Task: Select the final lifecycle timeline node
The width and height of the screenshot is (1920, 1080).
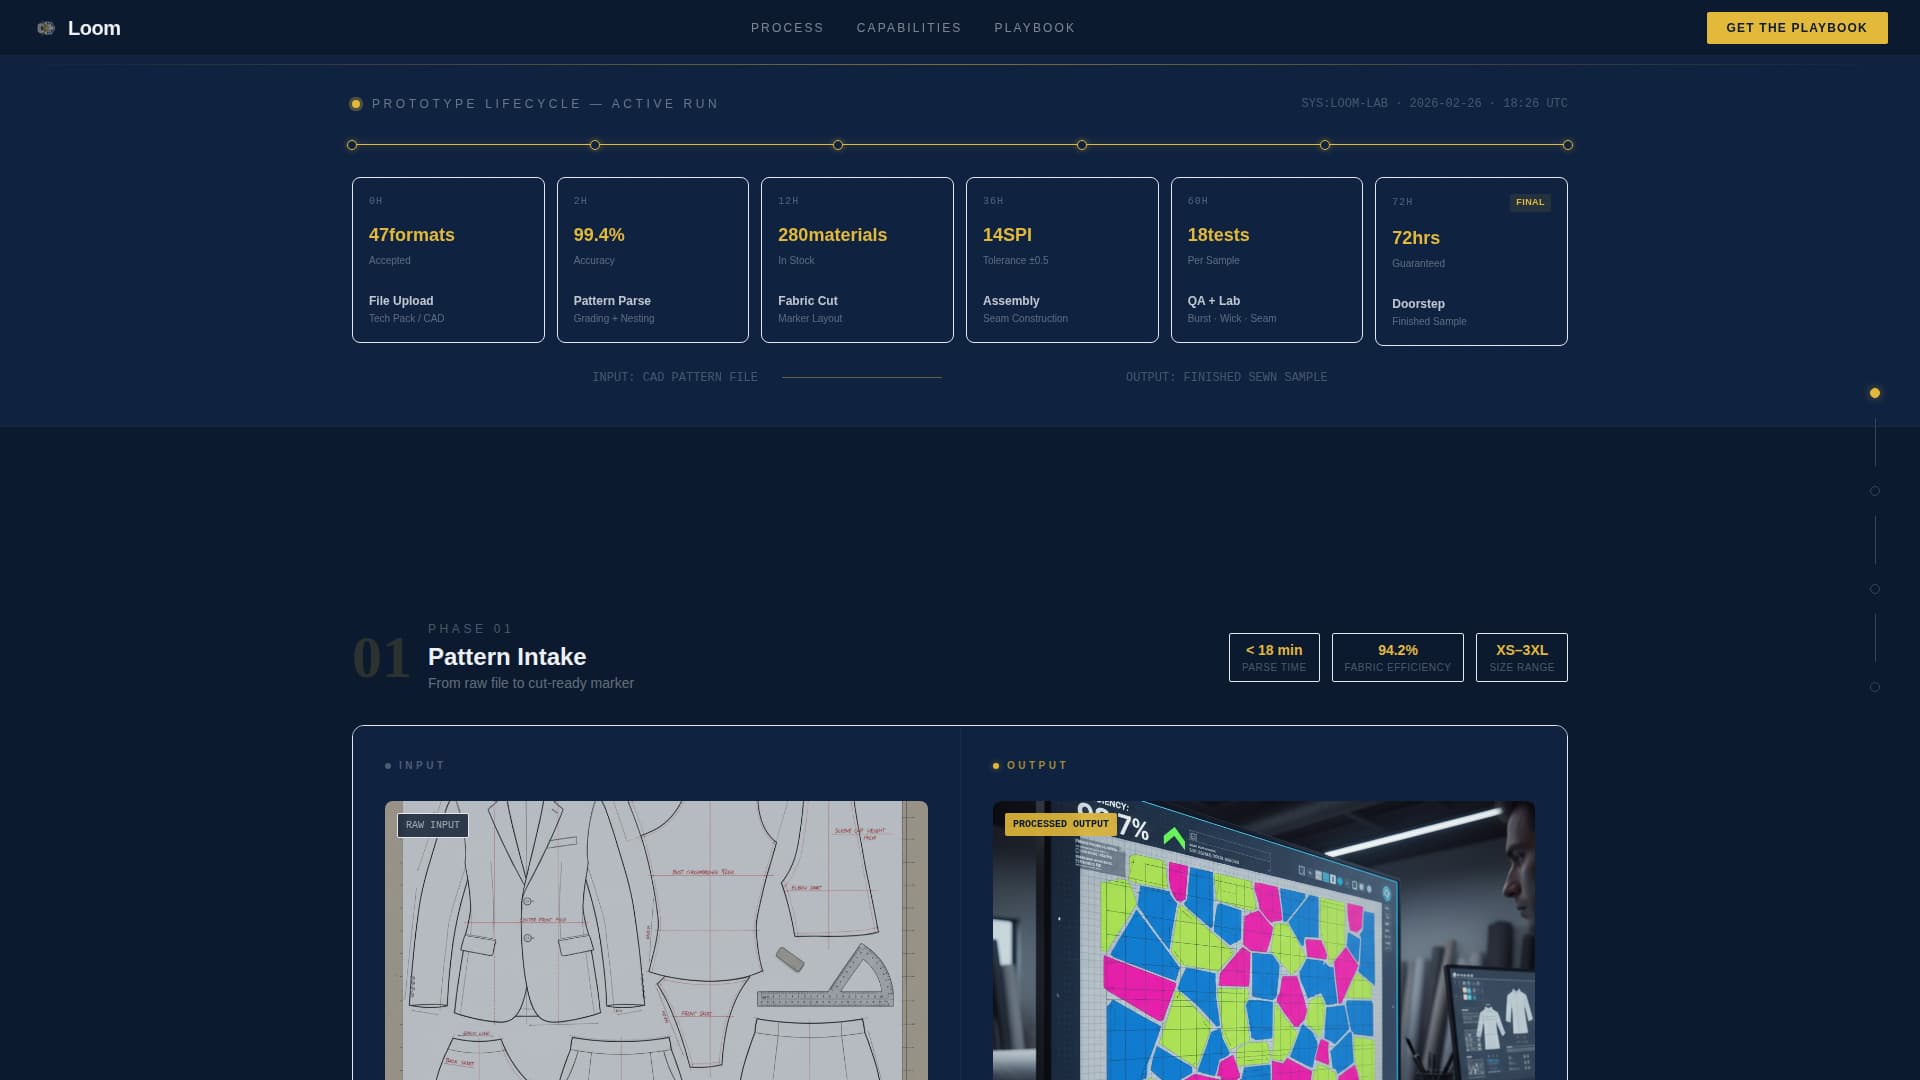Action: [x=1568, y=145]
